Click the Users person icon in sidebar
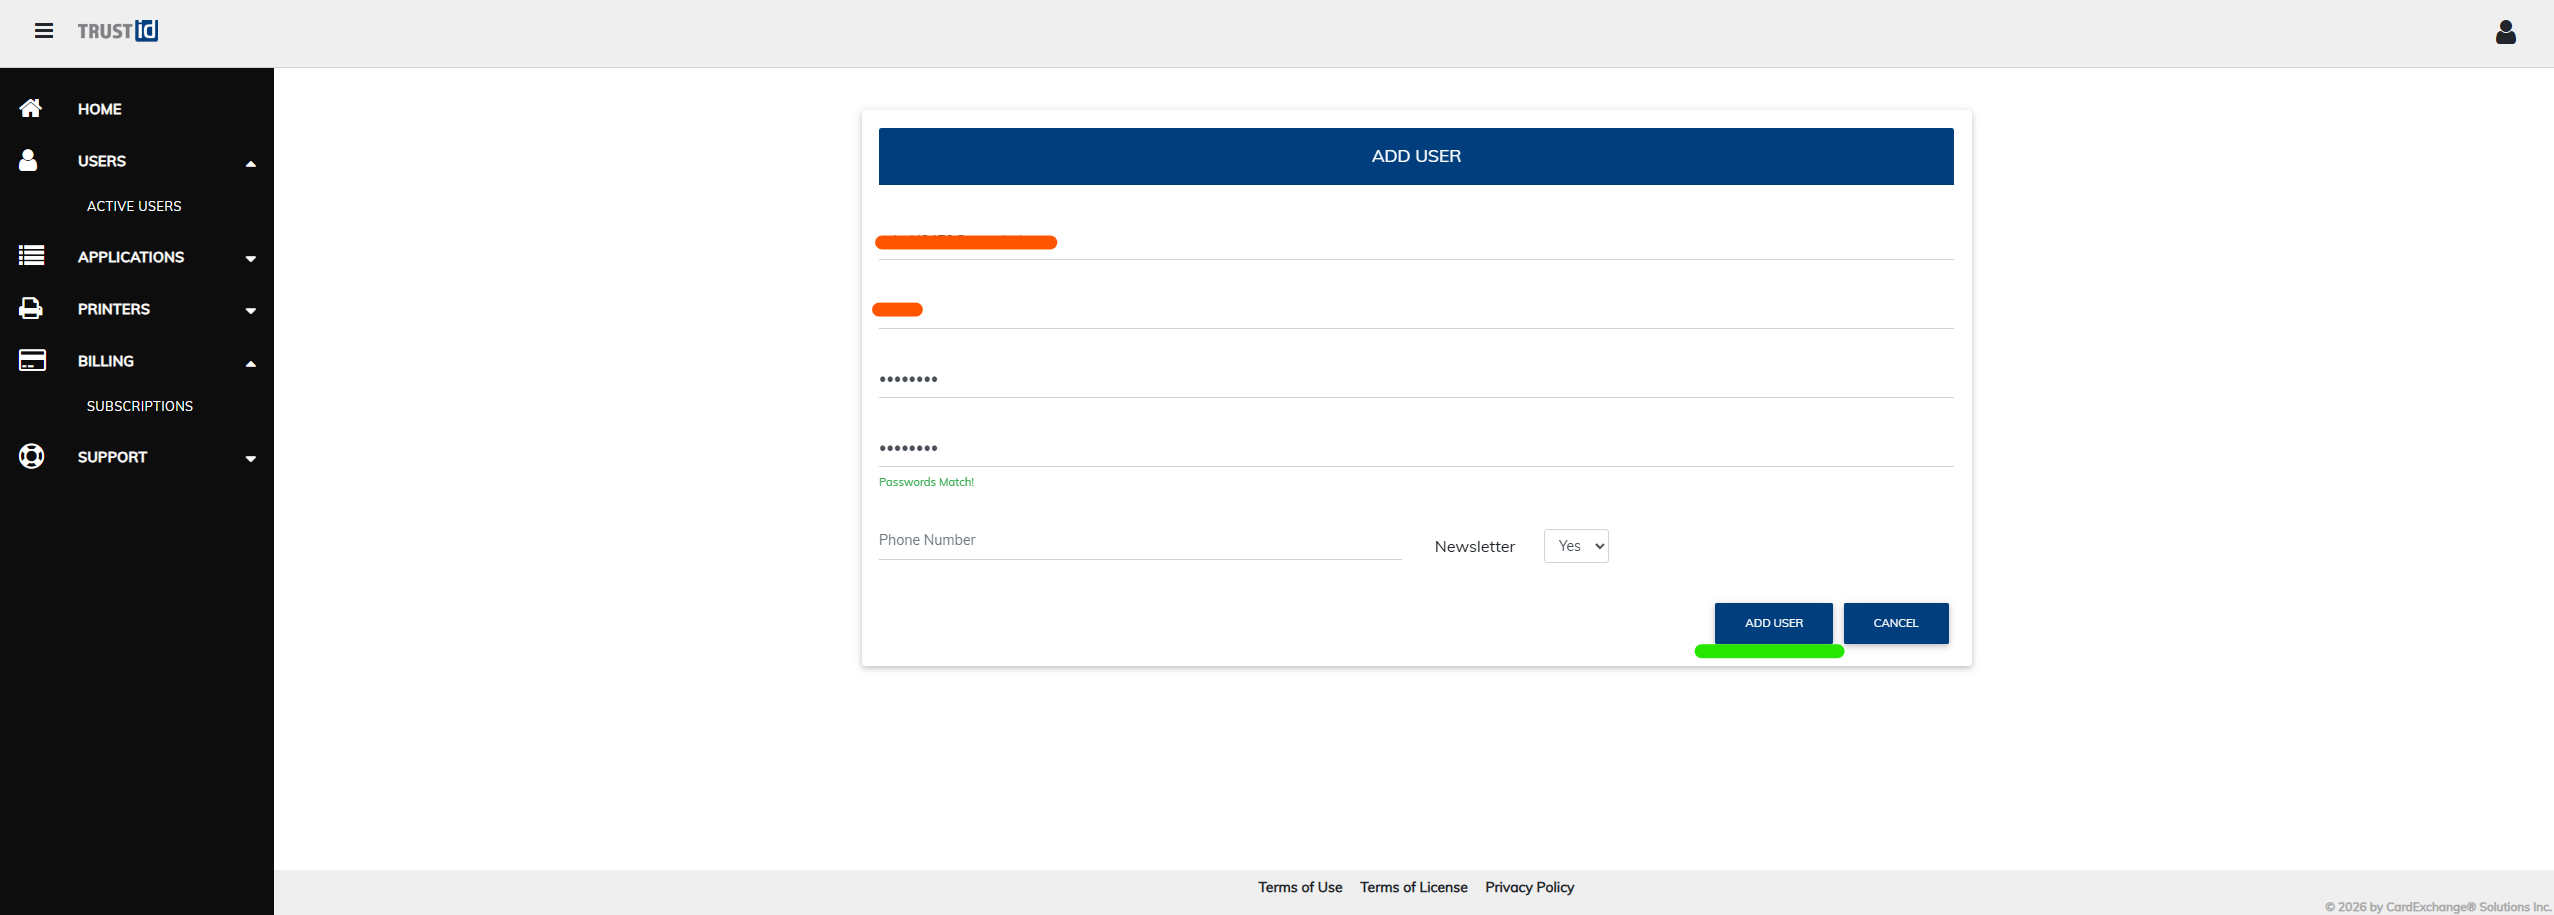This screenshot has width=2554, height=915. coord(29,160)
